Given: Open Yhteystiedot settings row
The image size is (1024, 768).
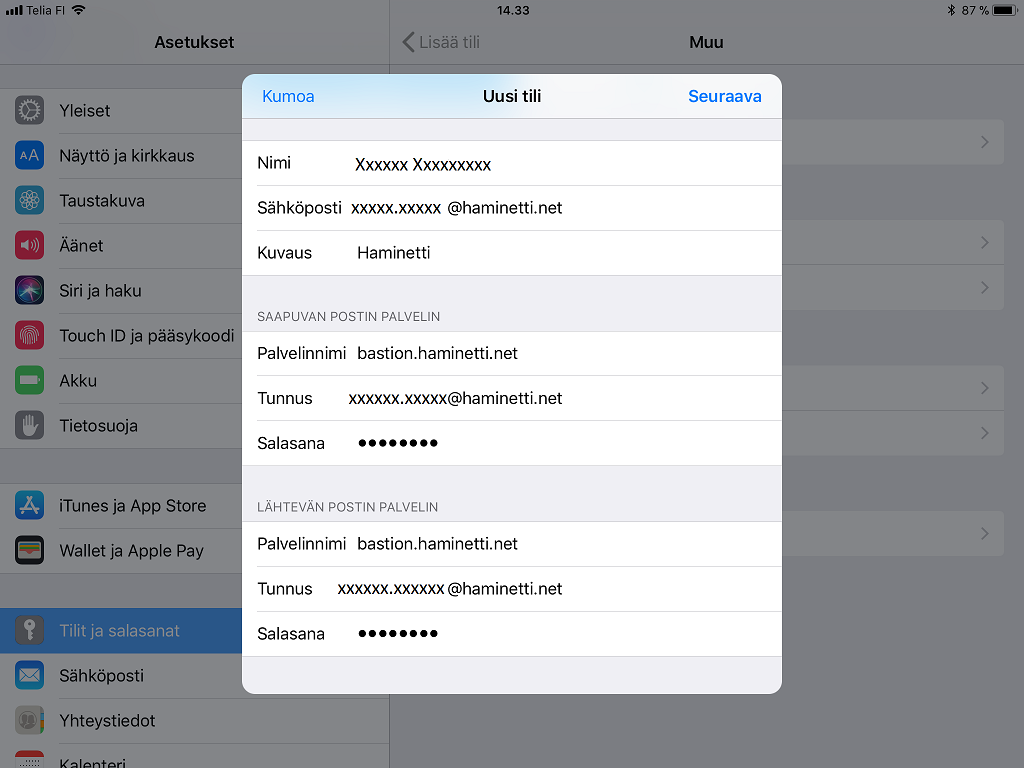Looking at the screenshot, I should click(121, 720).
